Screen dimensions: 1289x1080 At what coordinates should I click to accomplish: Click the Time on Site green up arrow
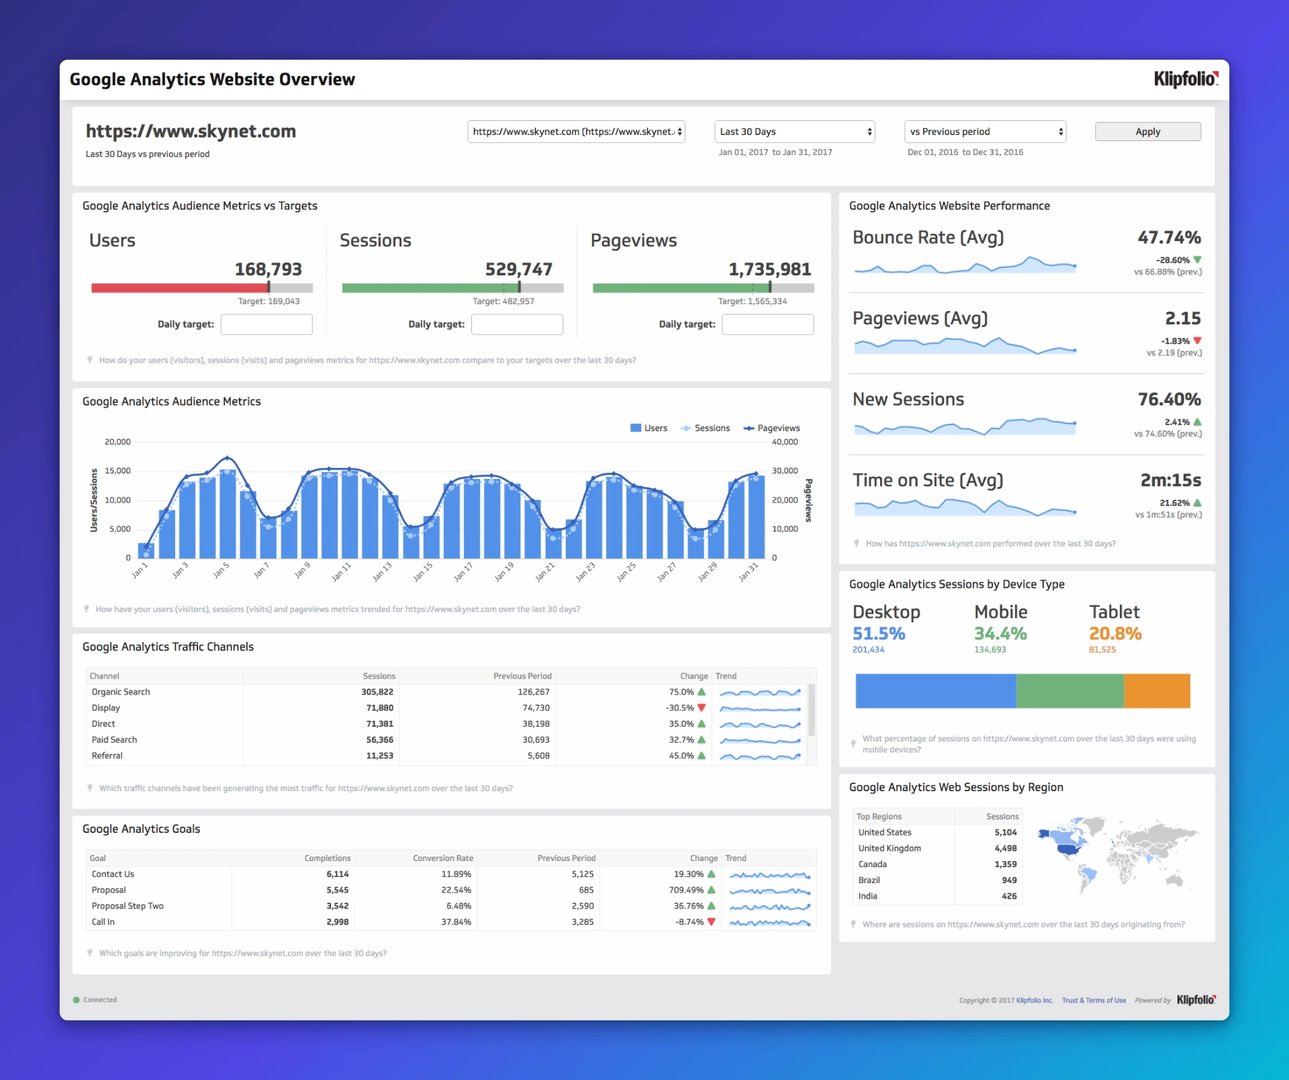pos(1198,503)
